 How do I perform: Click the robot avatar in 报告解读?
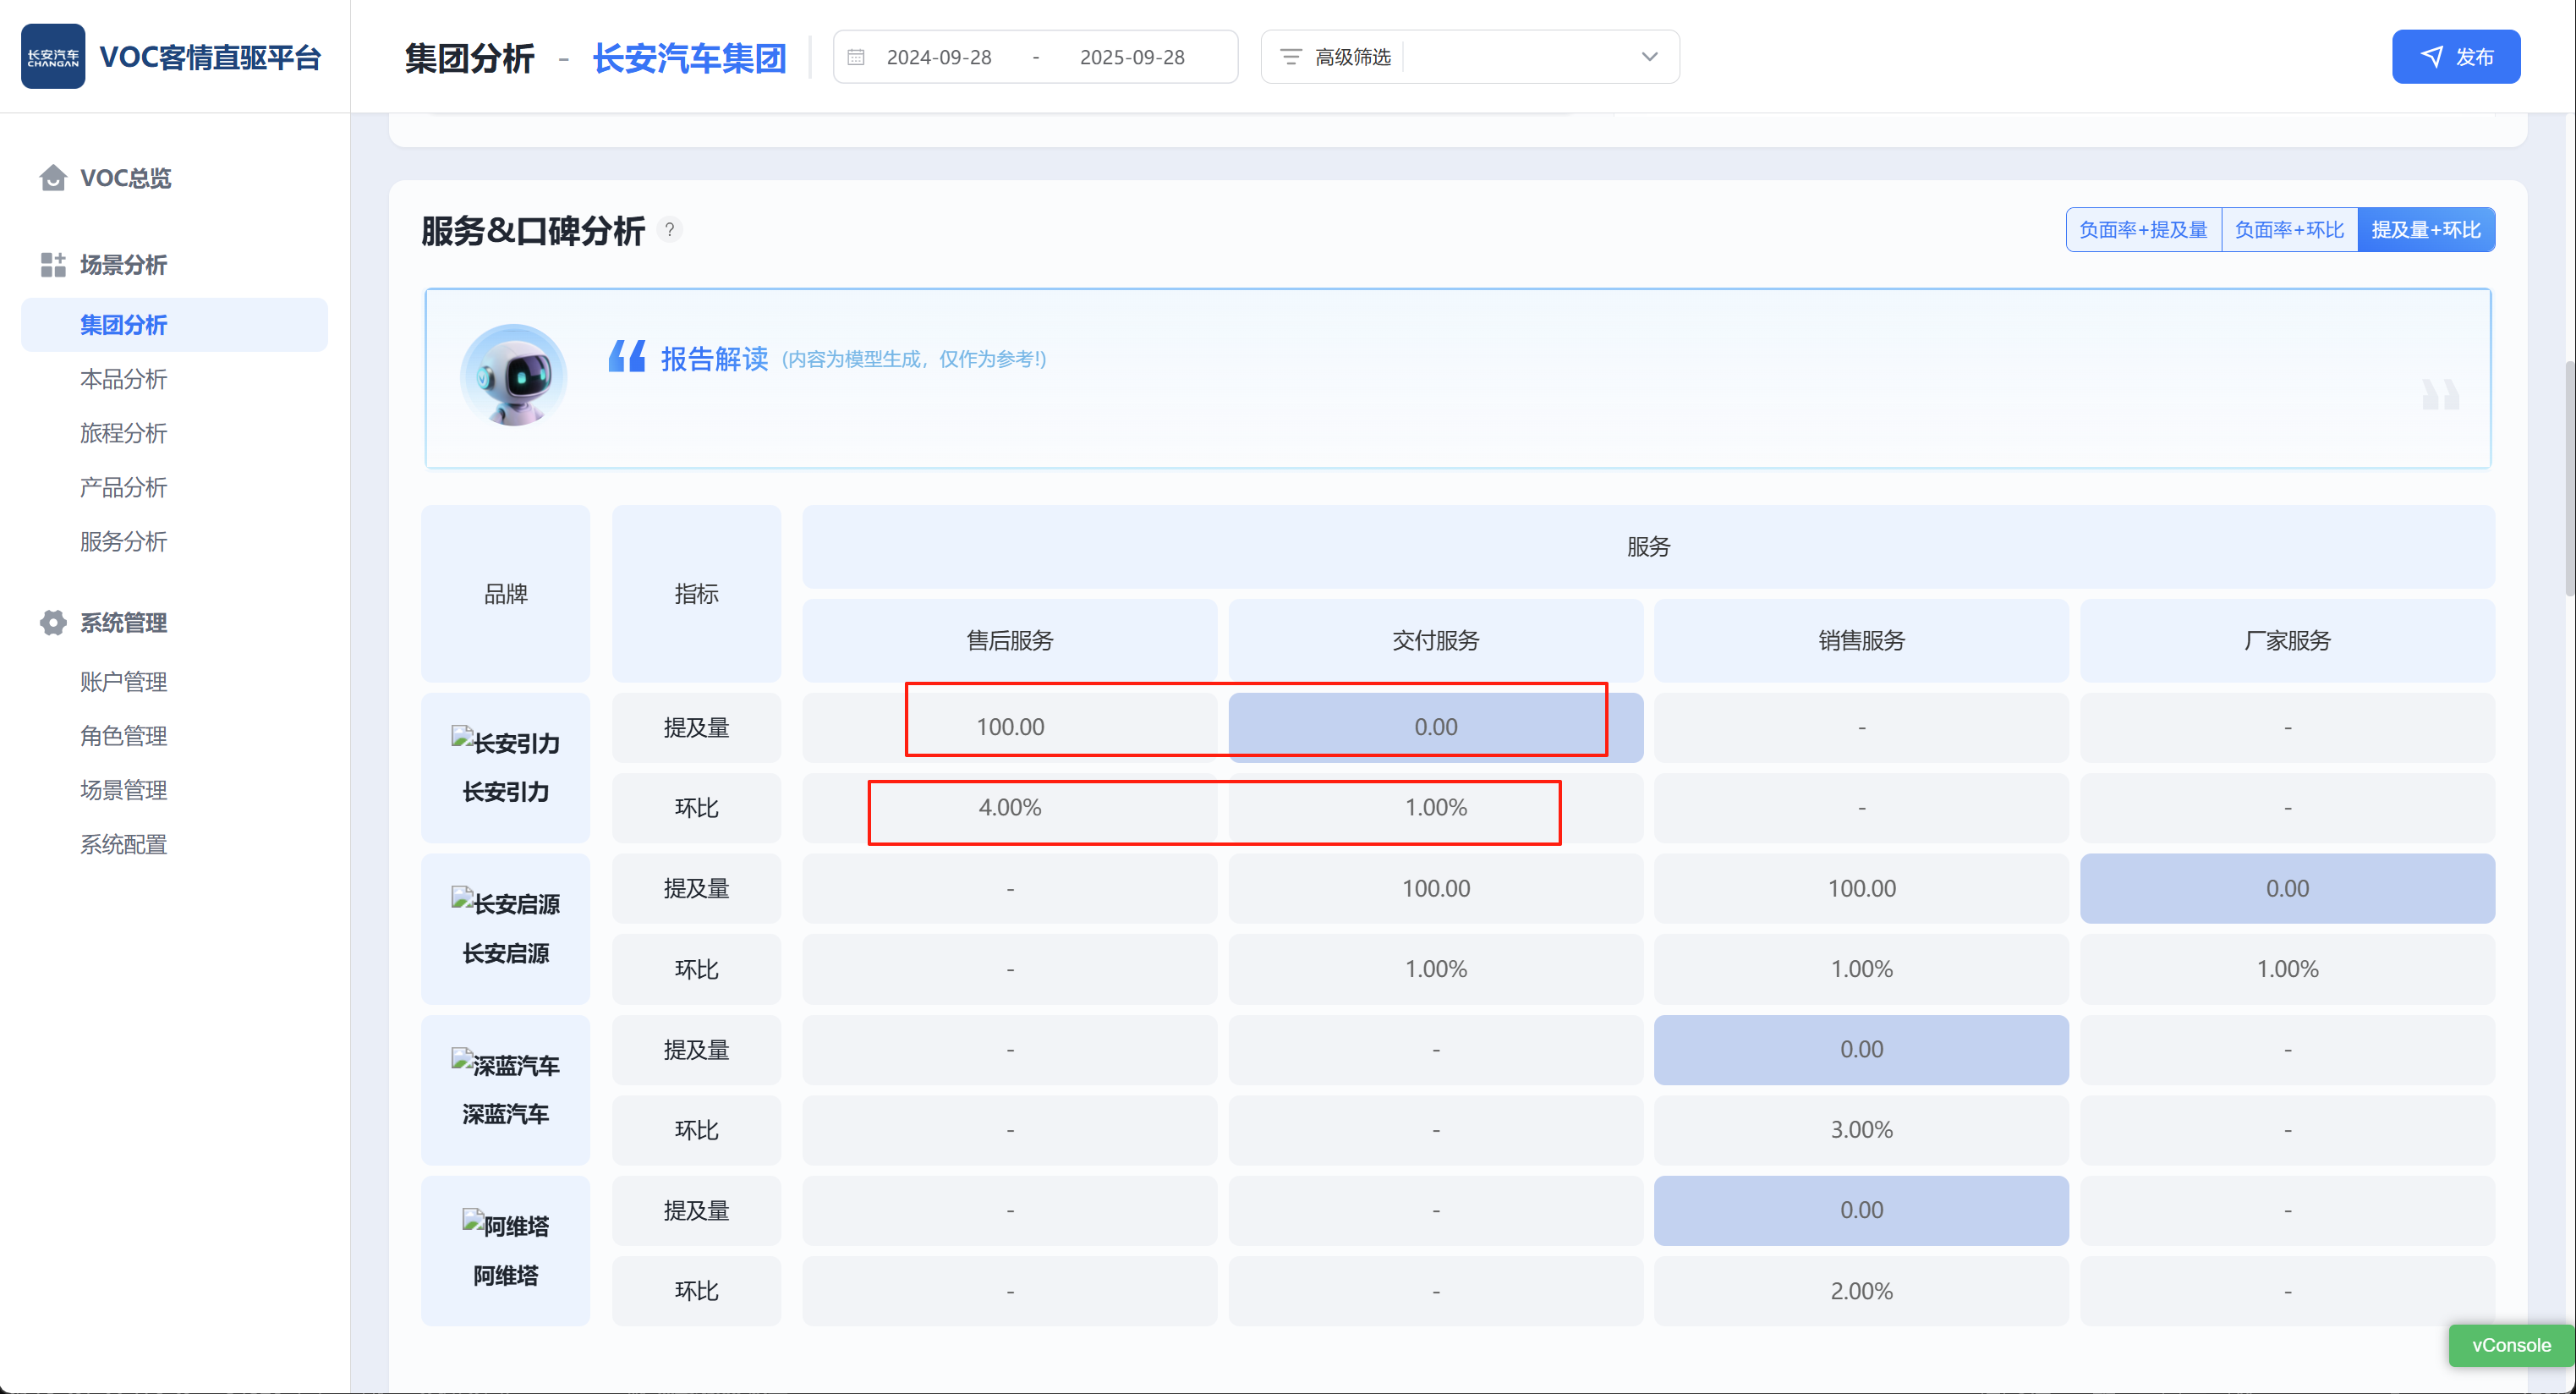pyautogui.click(x=514, y=375)
